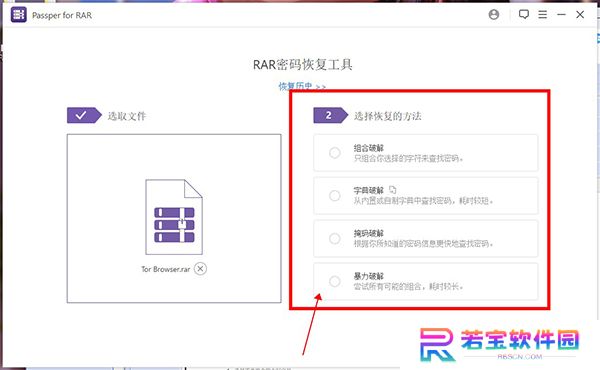
Task: Select the 暴力破解 radio button
Action: click(x=335, y=281)
